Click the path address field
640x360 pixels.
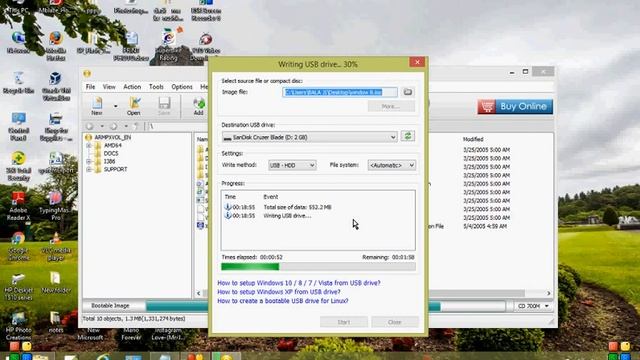[x=178, y=126]
